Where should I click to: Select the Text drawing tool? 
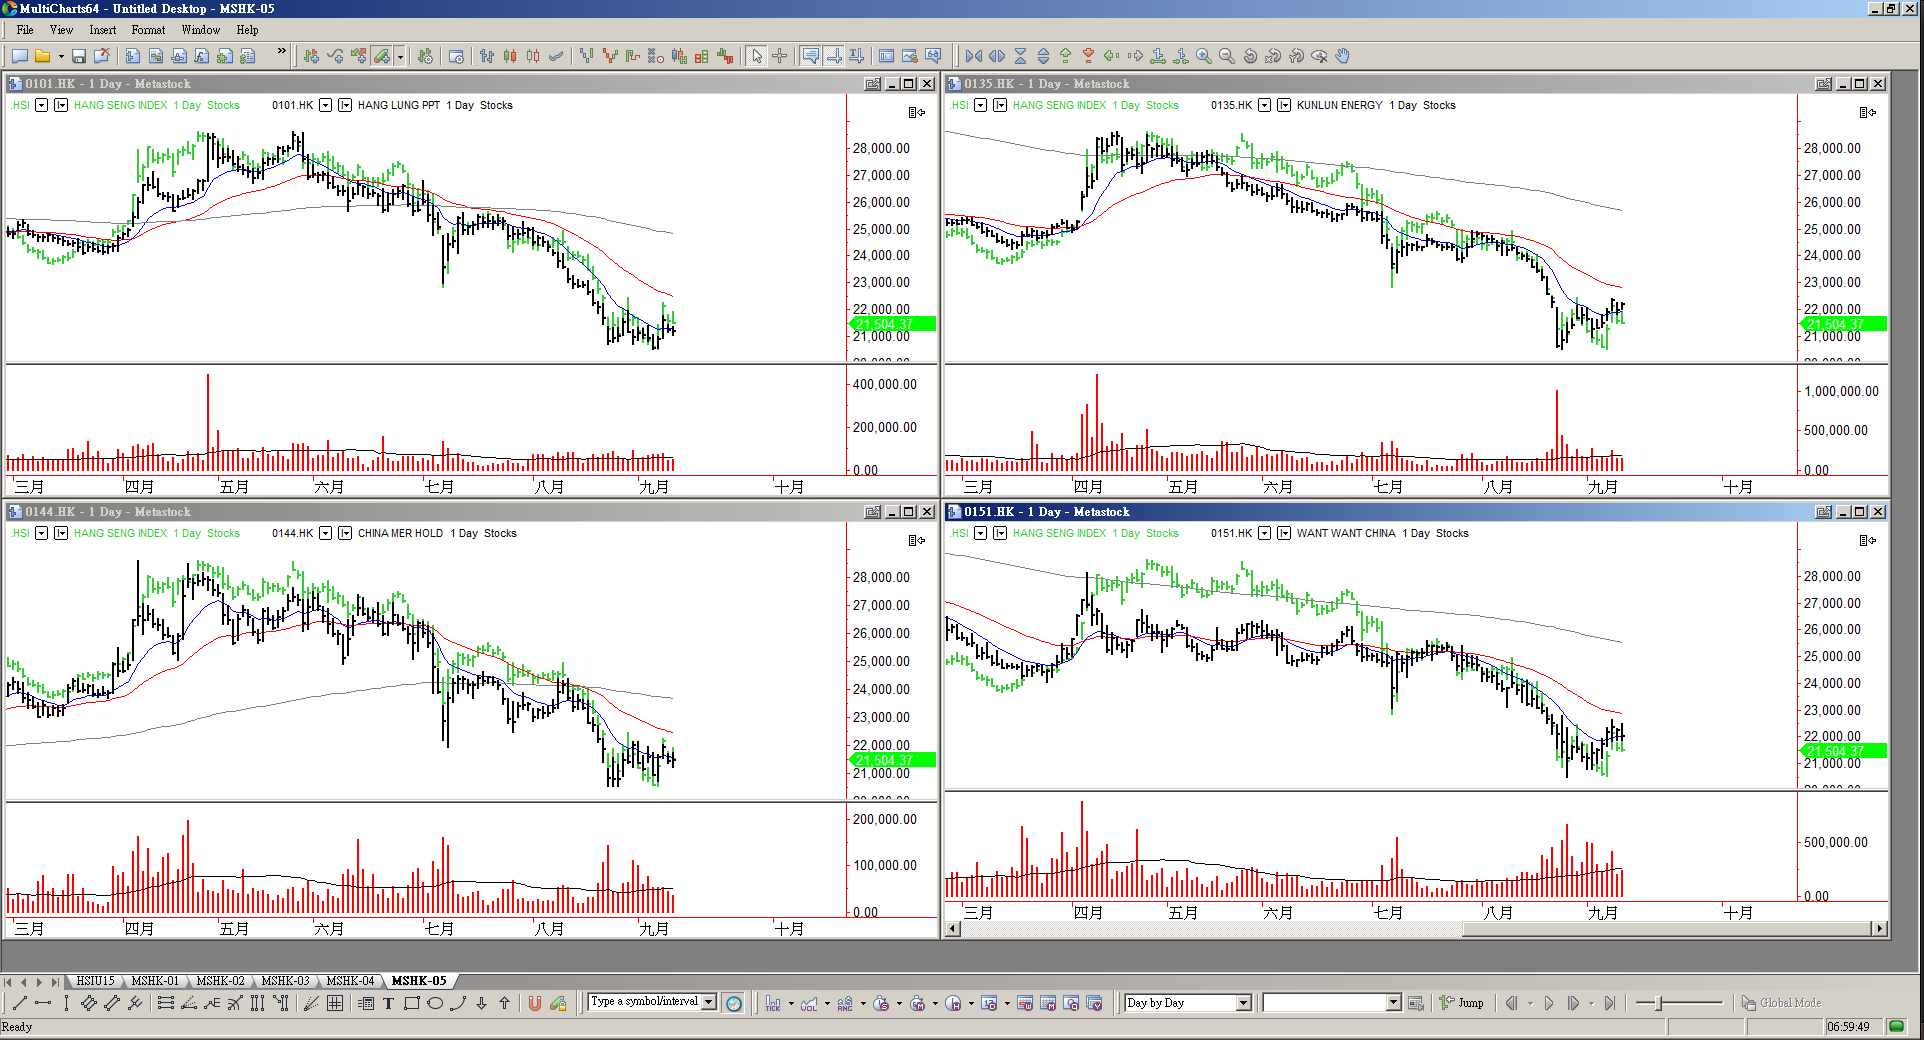click(389, 1003)
